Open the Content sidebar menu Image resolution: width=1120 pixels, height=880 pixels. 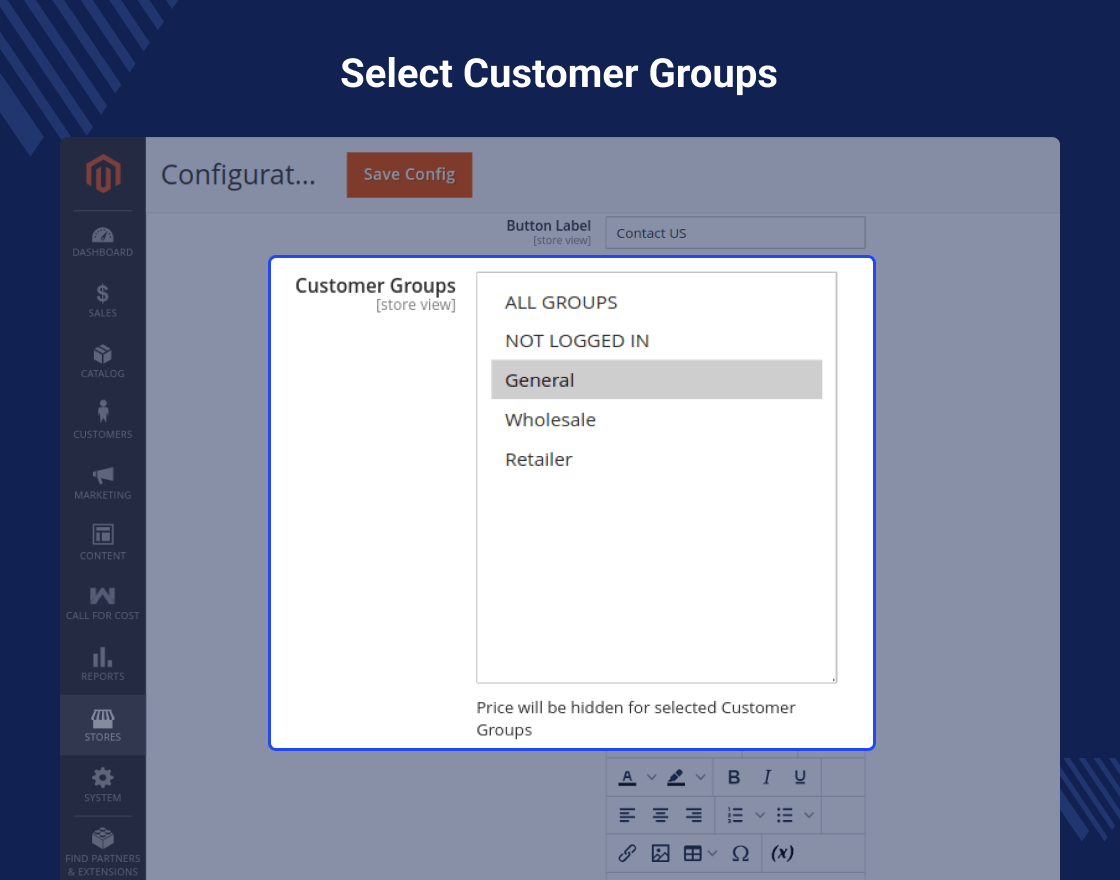(x=103, y=544)
